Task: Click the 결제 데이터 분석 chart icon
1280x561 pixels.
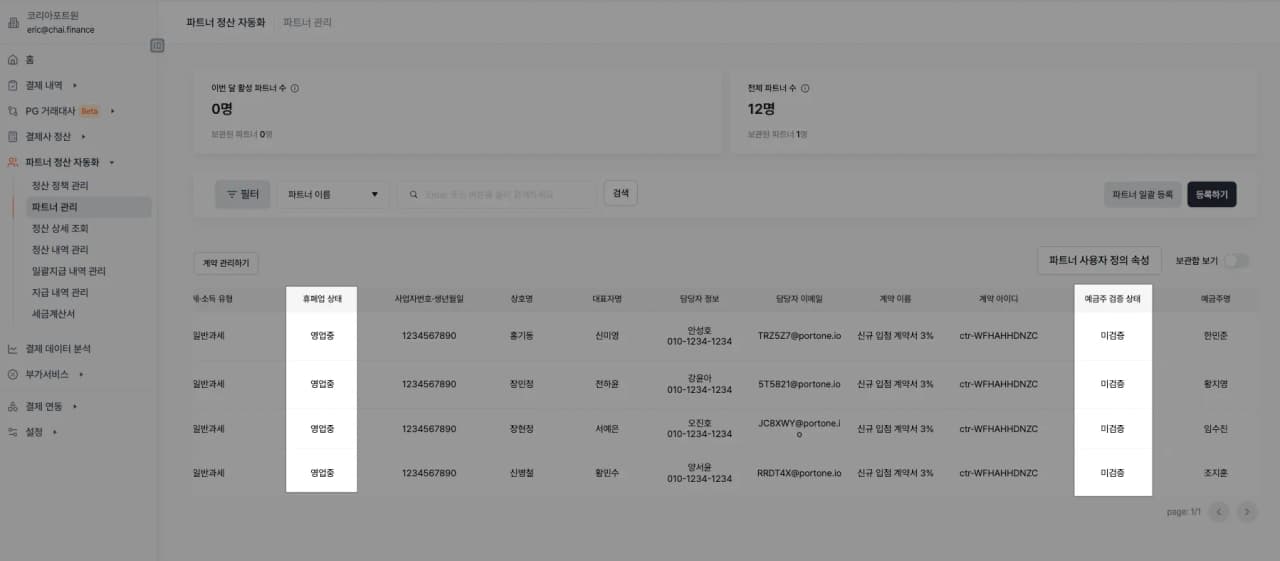Action: click(13, 349)
